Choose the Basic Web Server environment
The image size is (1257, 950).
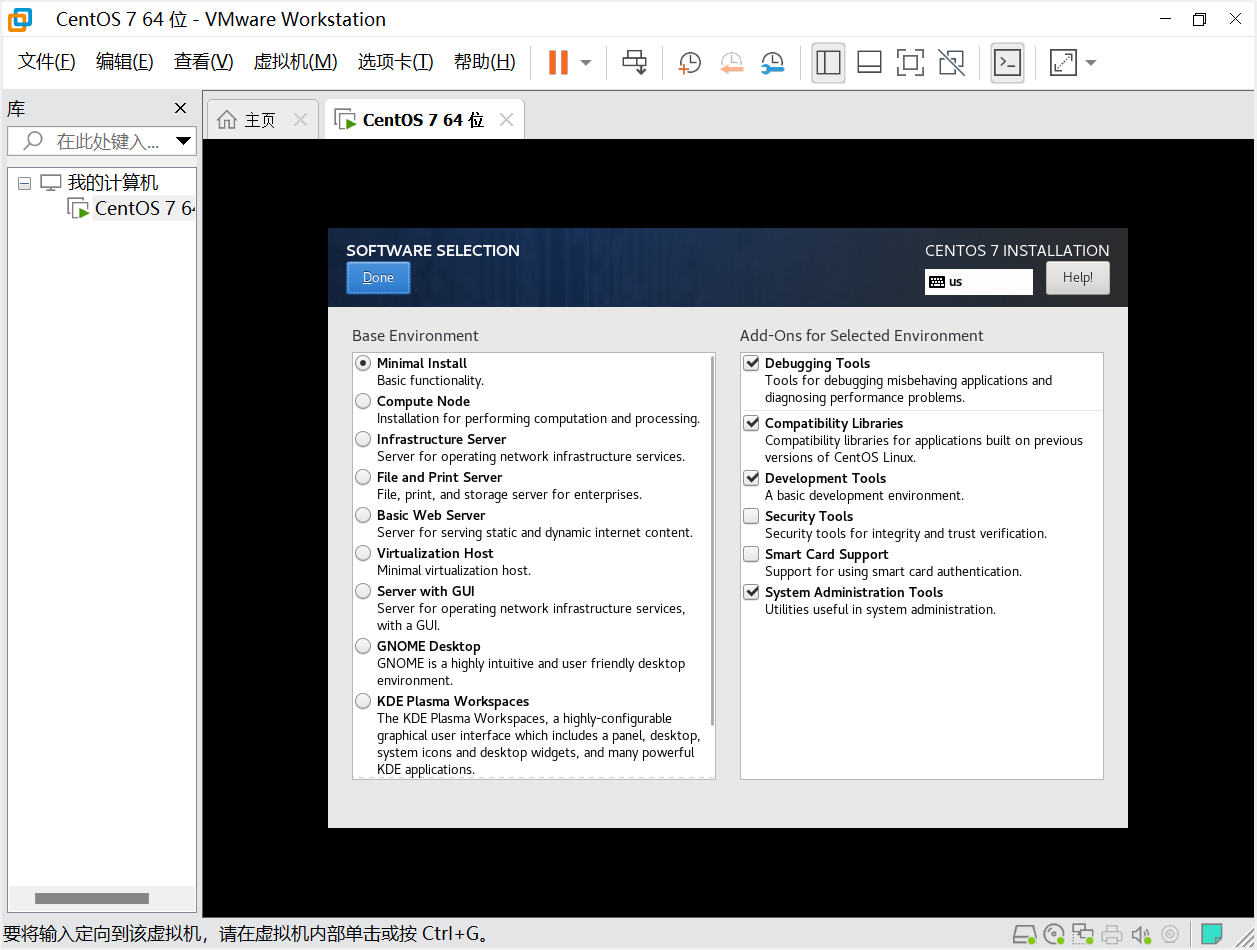(x=363, y=515)
